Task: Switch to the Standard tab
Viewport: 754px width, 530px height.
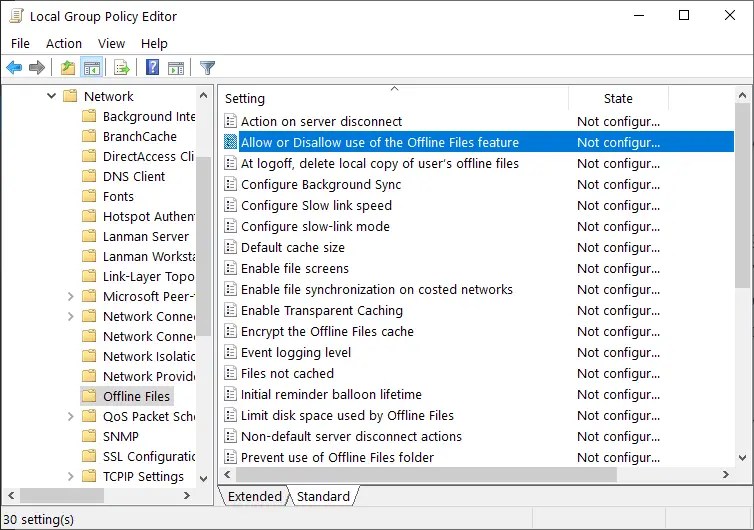Action: point(323,496)
